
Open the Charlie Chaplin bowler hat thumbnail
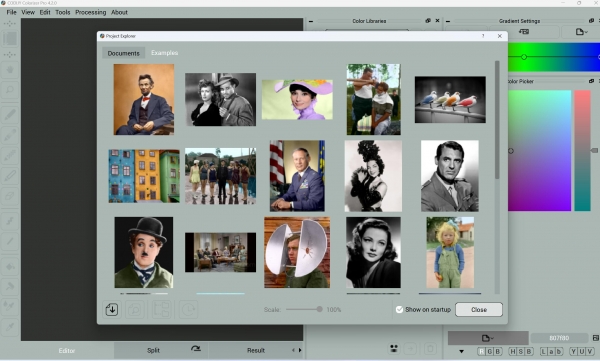(144, 253)
